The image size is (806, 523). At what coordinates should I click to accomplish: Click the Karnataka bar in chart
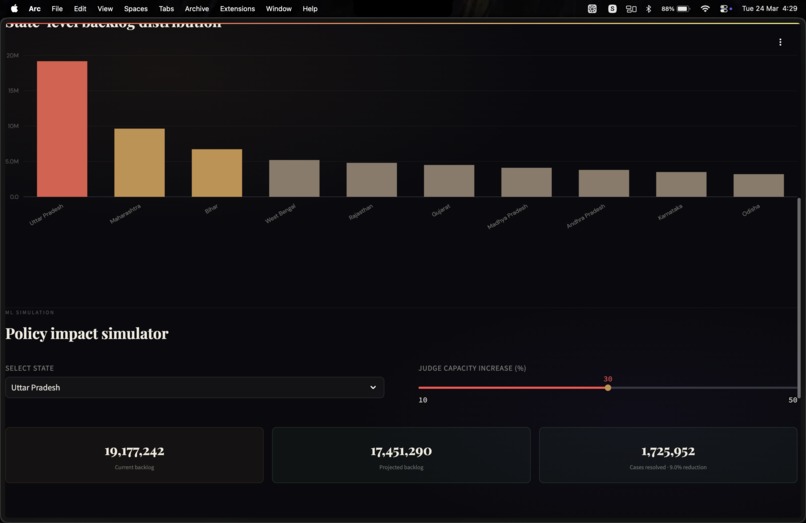pyautogui.click(x=681, y=184)
